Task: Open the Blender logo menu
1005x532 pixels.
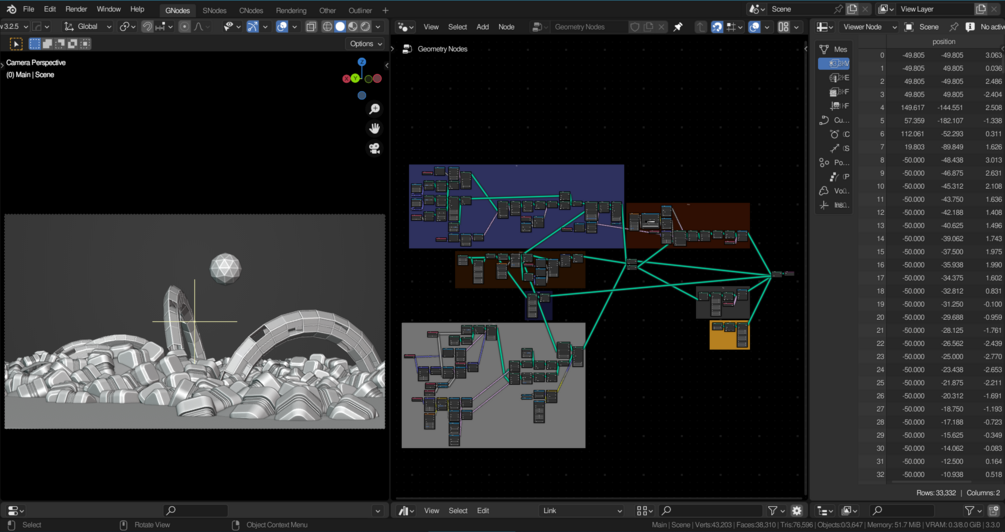Action: click(11, 10)
